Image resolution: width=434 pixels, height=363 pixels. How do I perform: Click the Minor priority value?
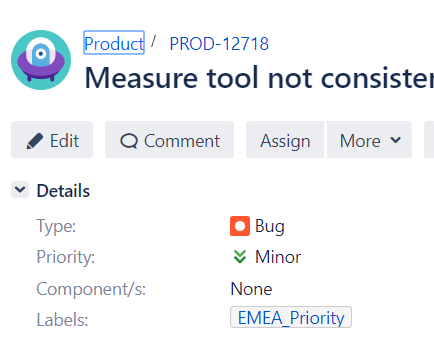pos(278,257)
